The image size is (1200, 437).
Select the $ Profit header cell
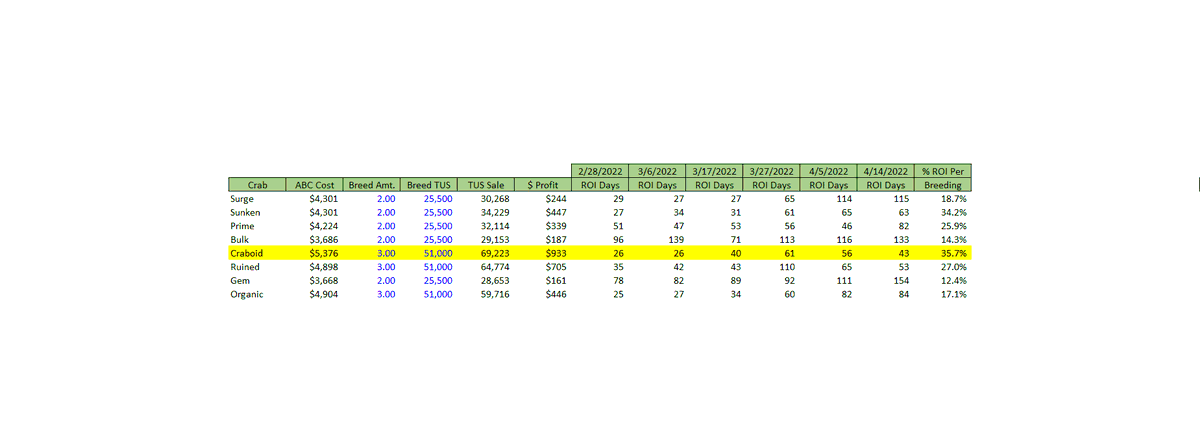543,185
